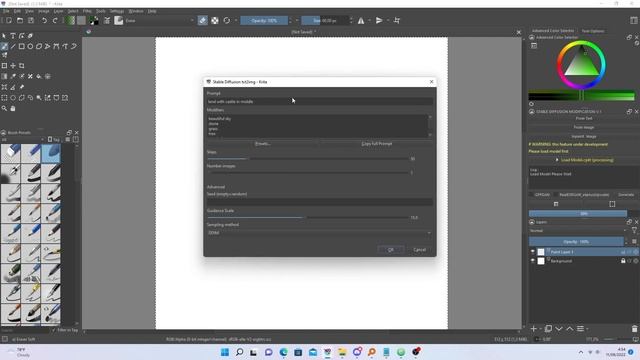Click From Image in Stable Diffusion docker
The image size is (640, 360).
click(x=584, y=127)
